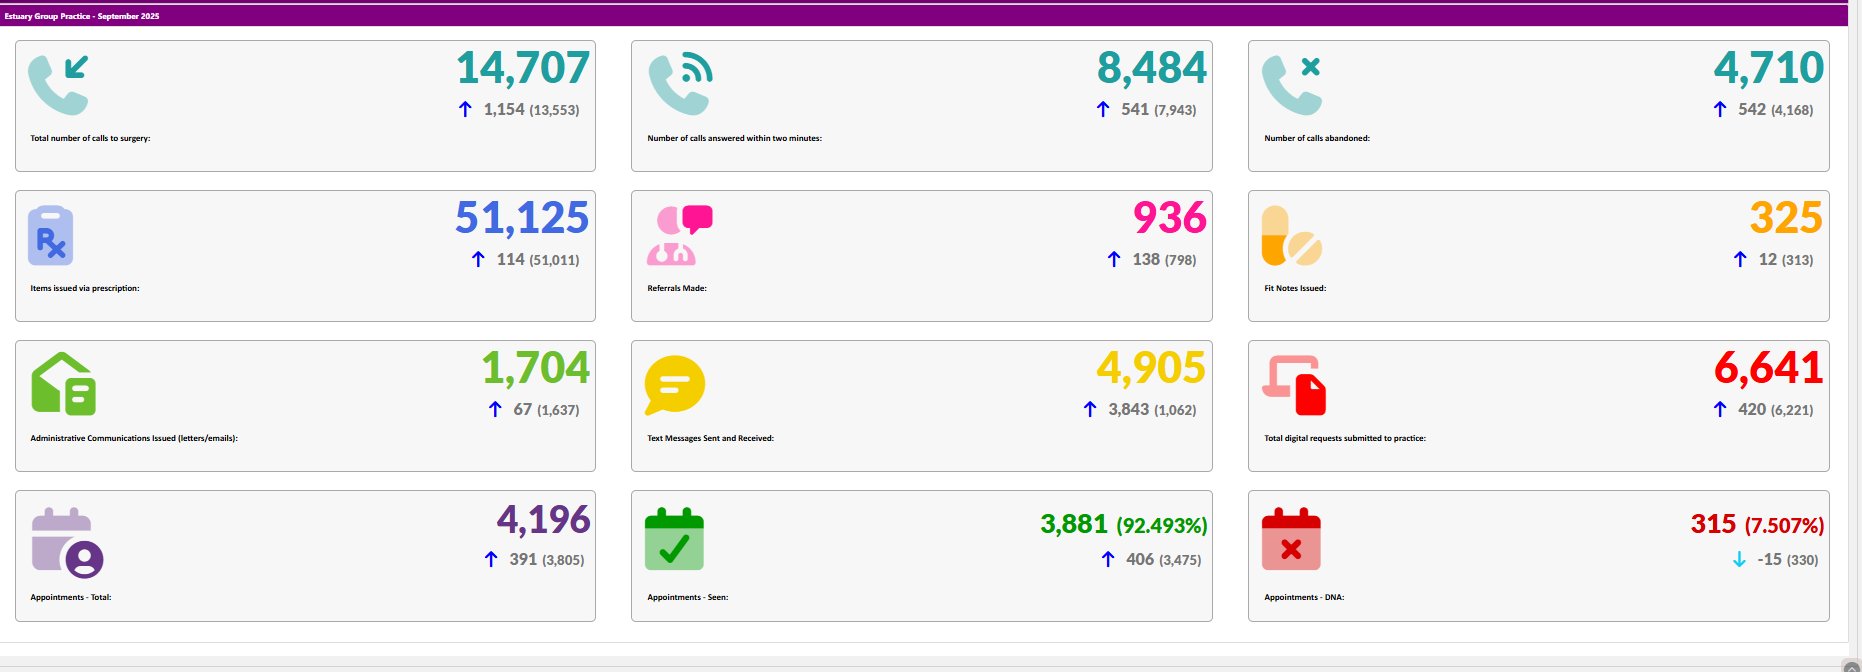1862x672 pixels.
Task: Click the red Appointments DNA calendar icon
Action: 1291,540
